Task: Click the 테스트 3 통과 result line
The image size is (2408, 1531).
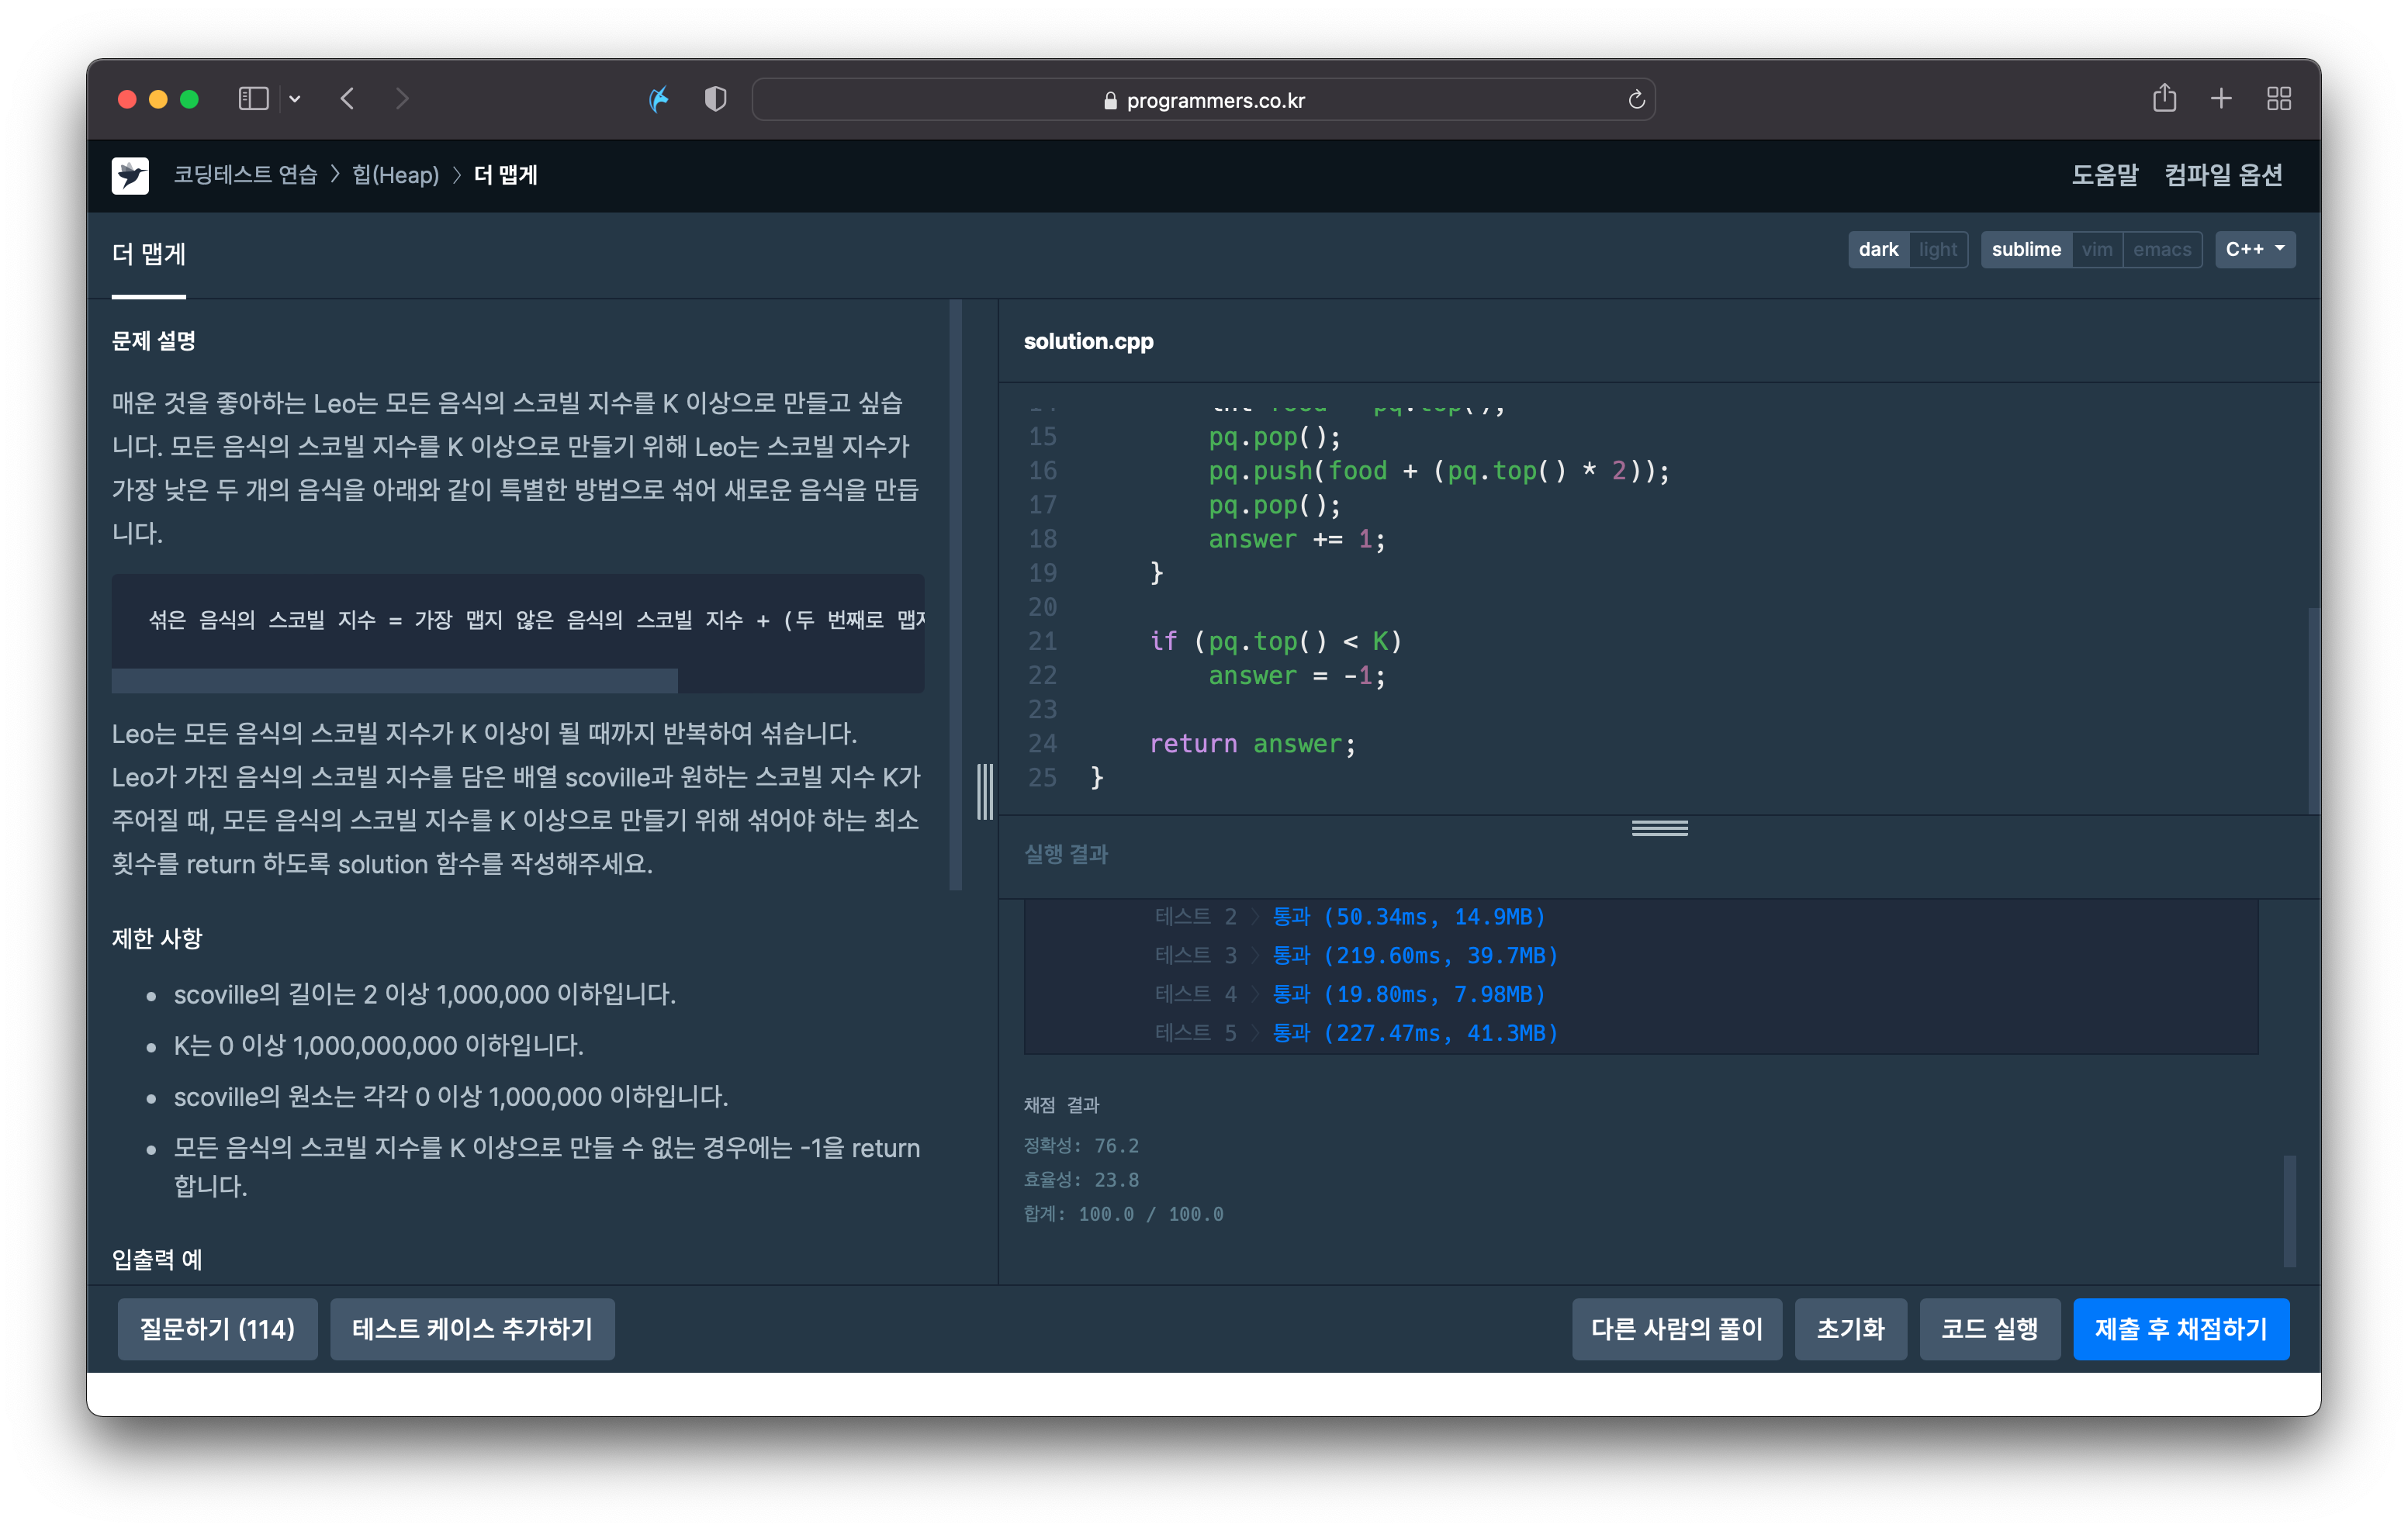Action: (1356, 955)
